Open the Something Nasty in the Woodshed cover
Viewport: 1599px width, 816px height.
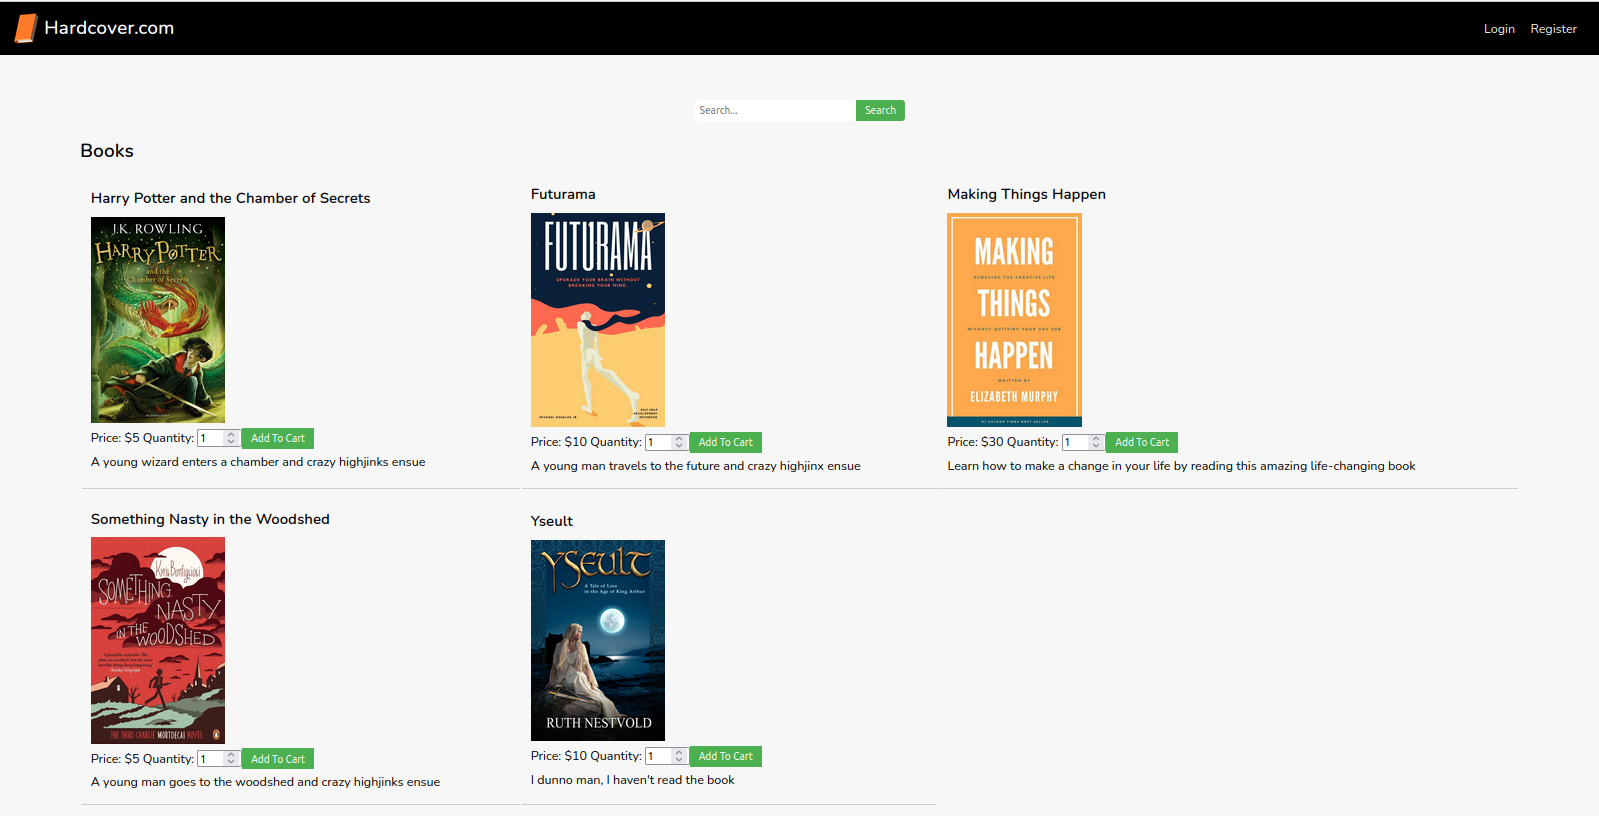(158, 640)
